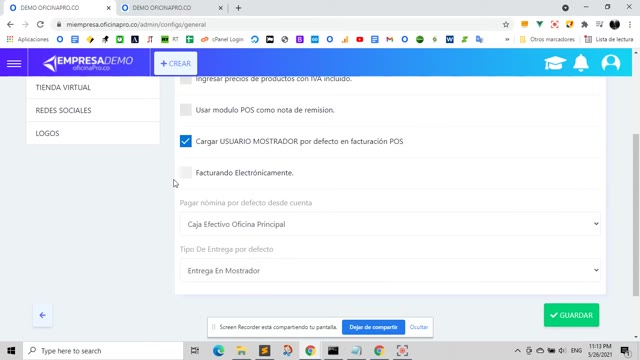Click the Windows search box
The height and width of the screenshot is (360, 640).
click(103, 351)
